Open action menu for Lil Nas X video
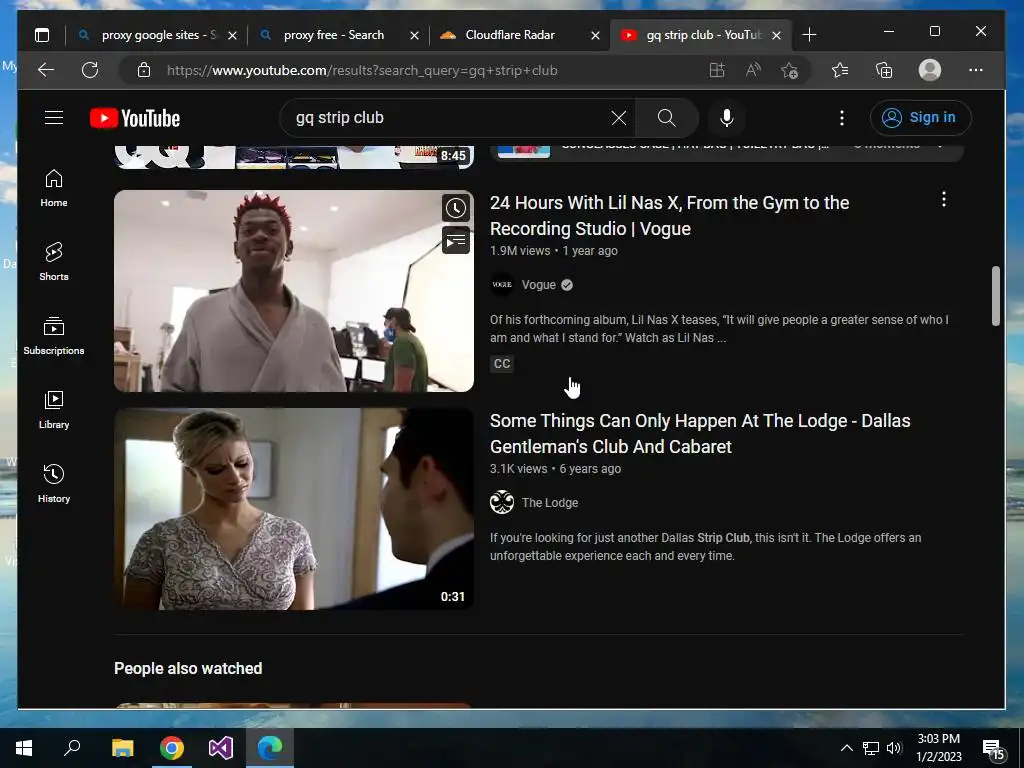Viewport: 1024px width, 768px height. pos(944,200)
